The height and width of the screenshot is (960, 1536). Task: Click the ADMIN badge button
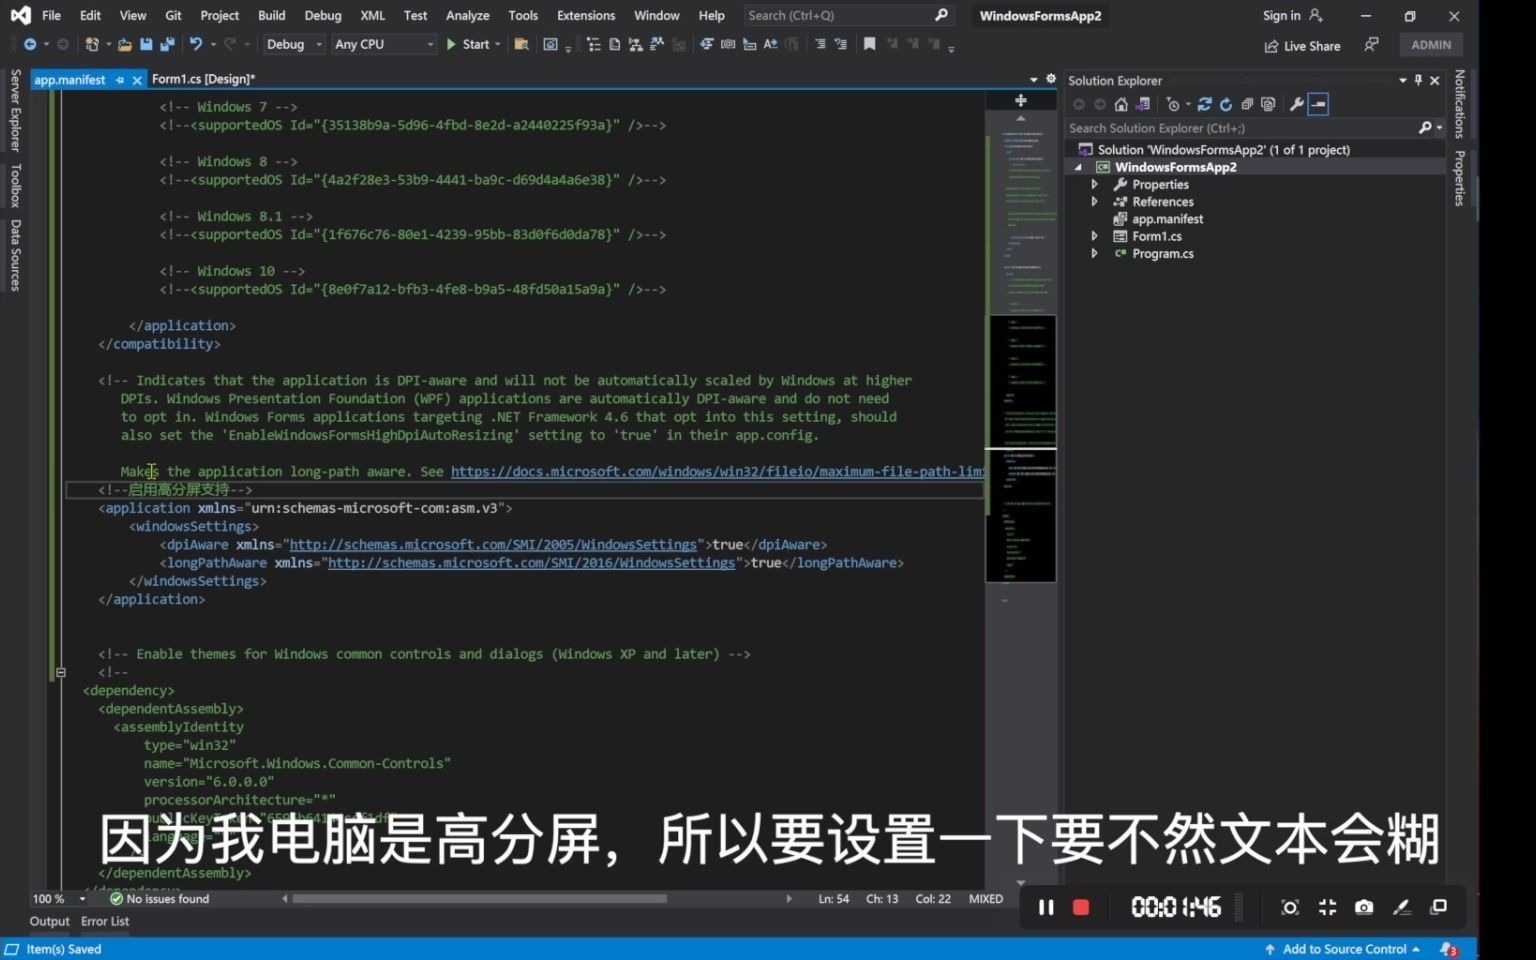click(1431, 45)
